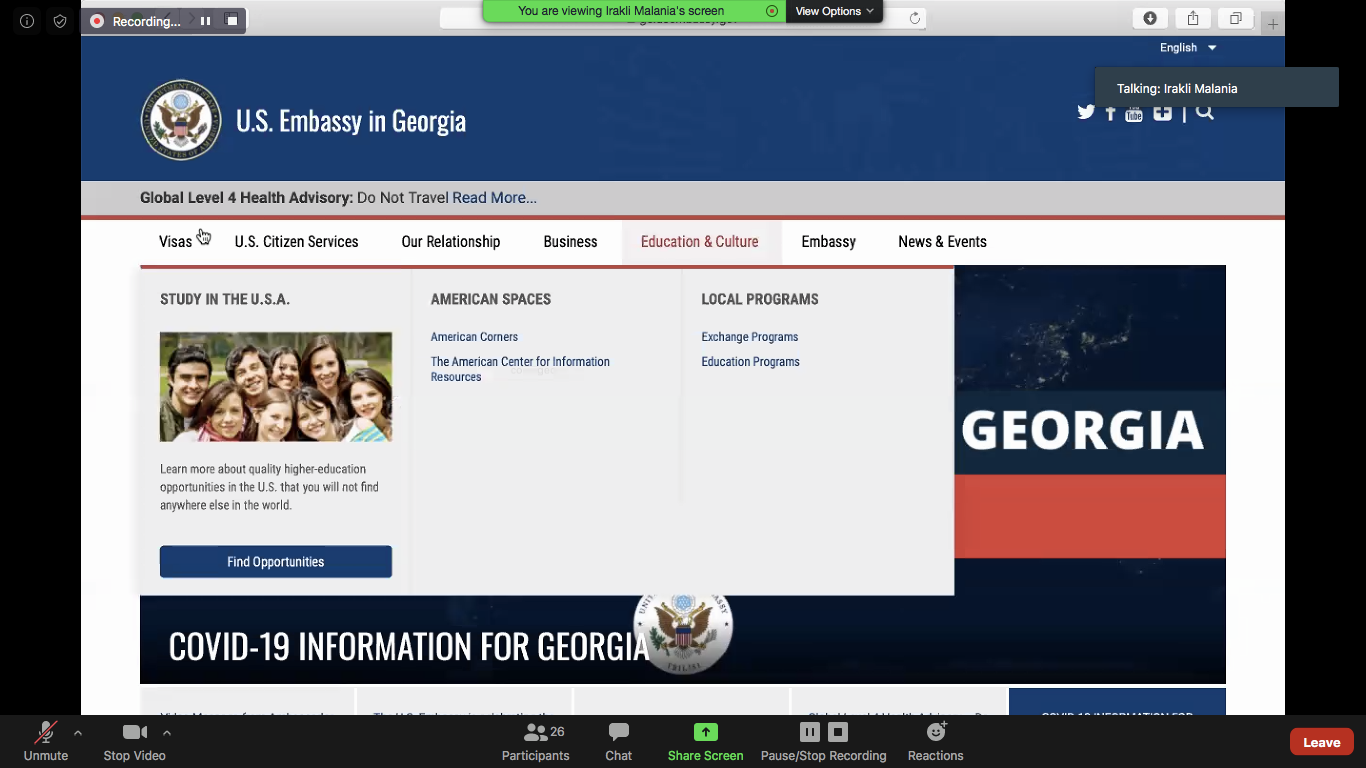This screenshot has height=768, width=1366.
Task: Click the students group photo thumbnail
Action: tap(276, 387)
